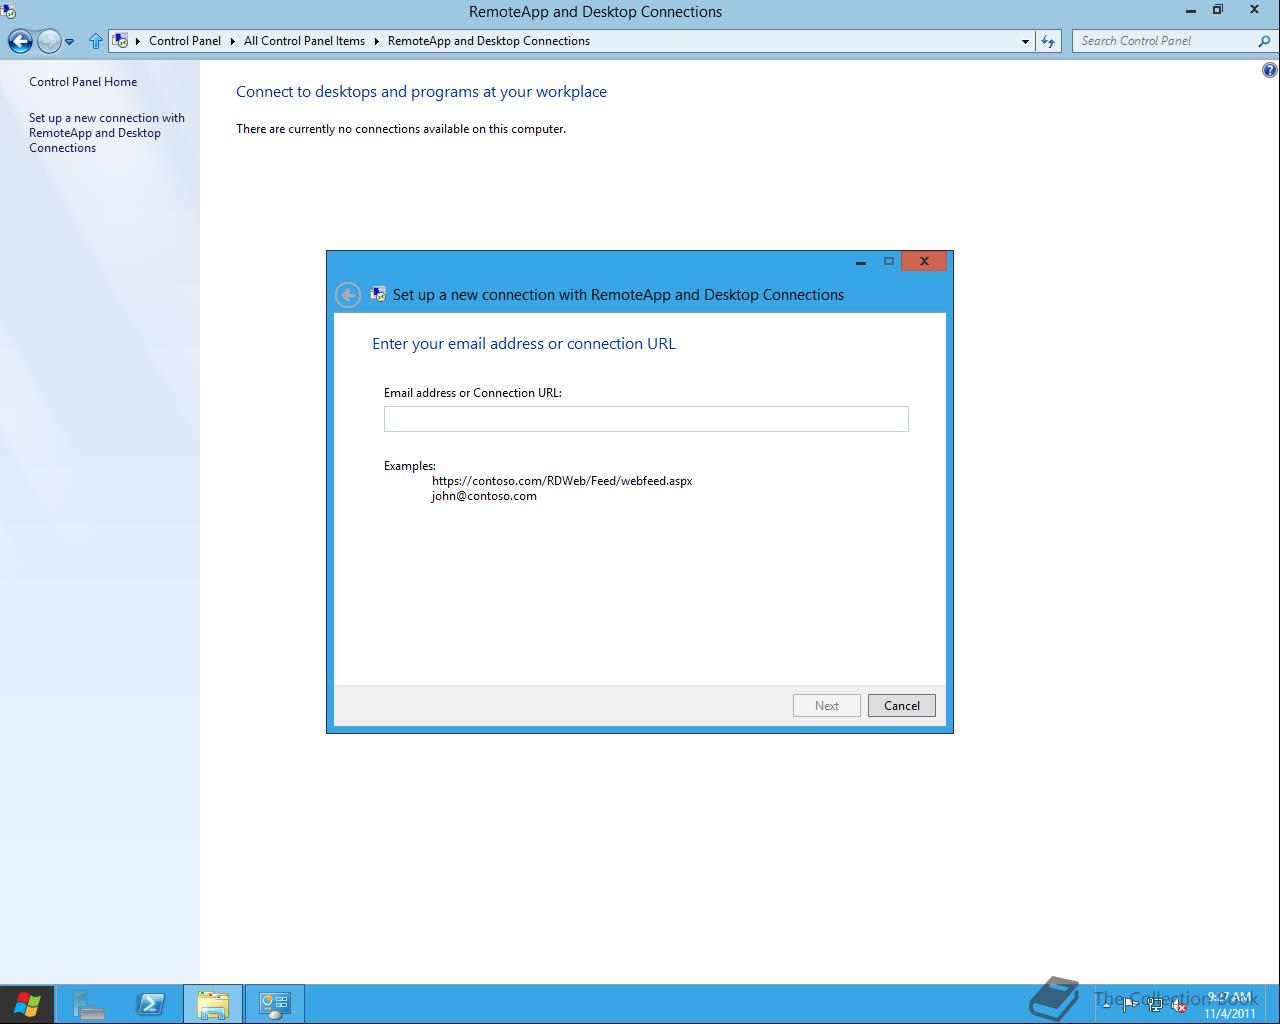Viewport: 1280px width, 1024px height.
Task: Open the Windows Start button
Action: [27, 1004]
